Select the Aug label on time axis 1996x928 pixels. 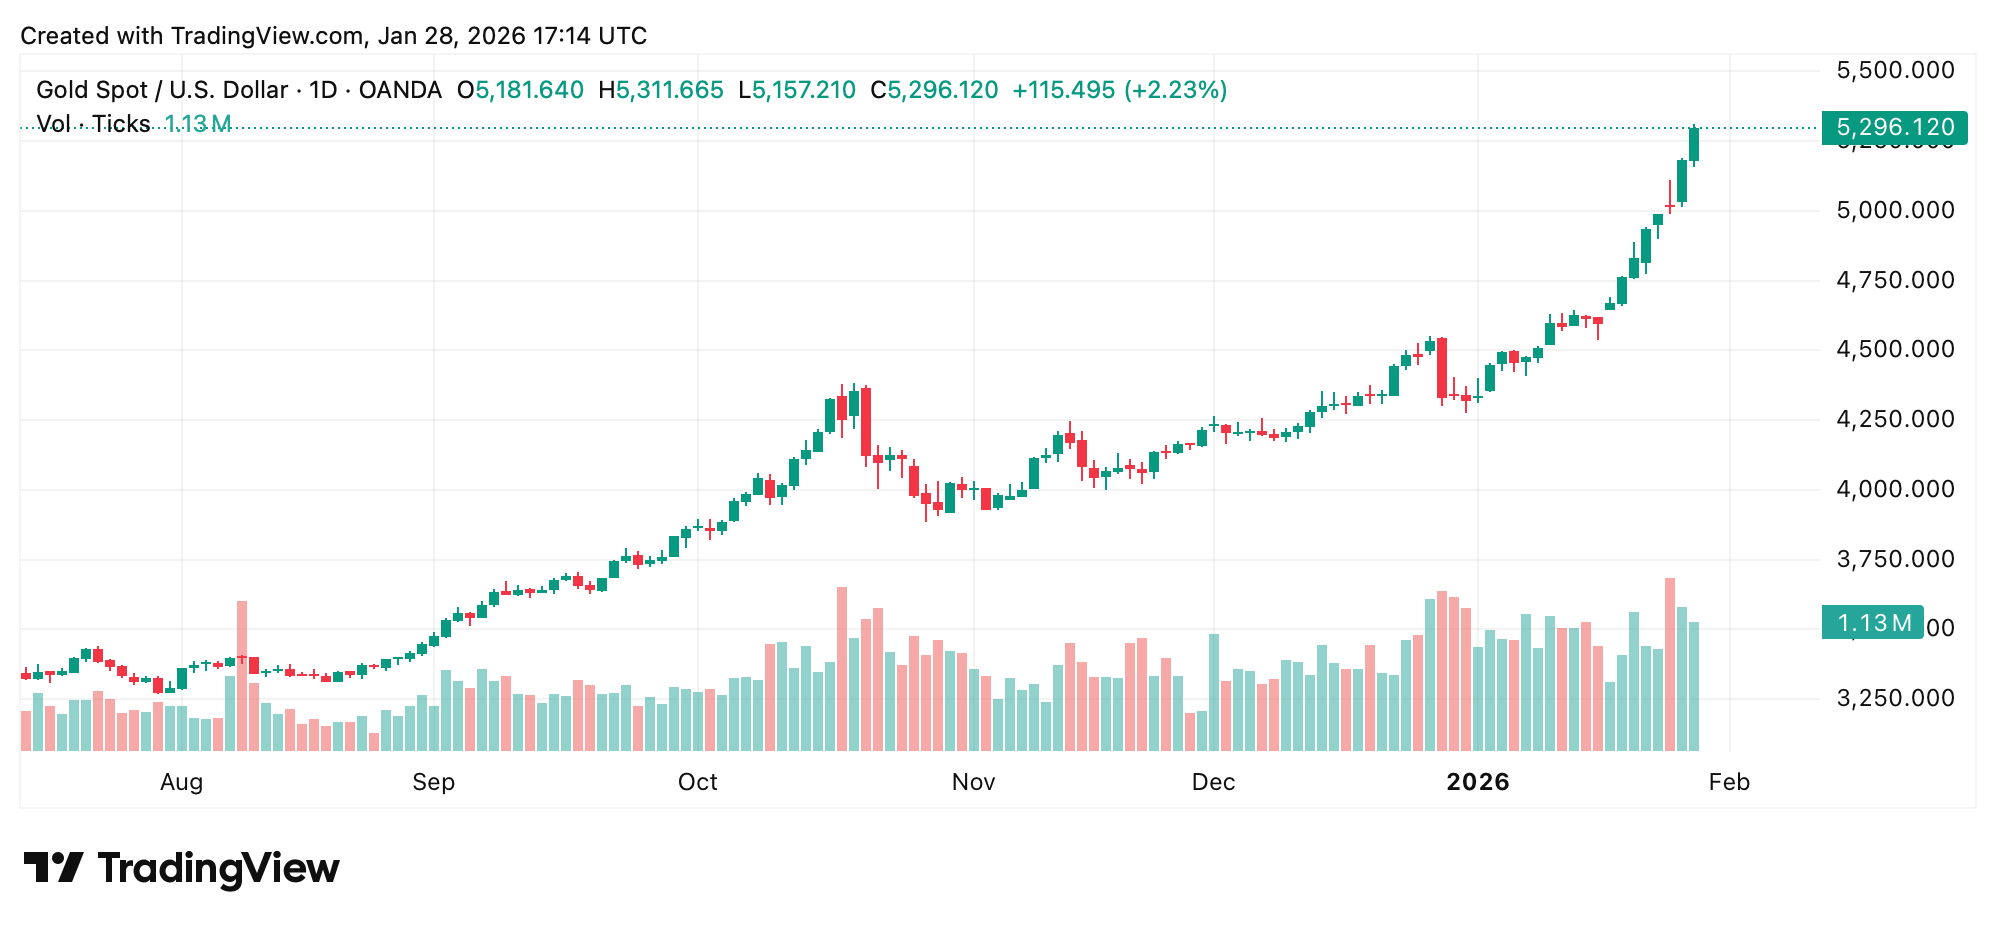181,782
